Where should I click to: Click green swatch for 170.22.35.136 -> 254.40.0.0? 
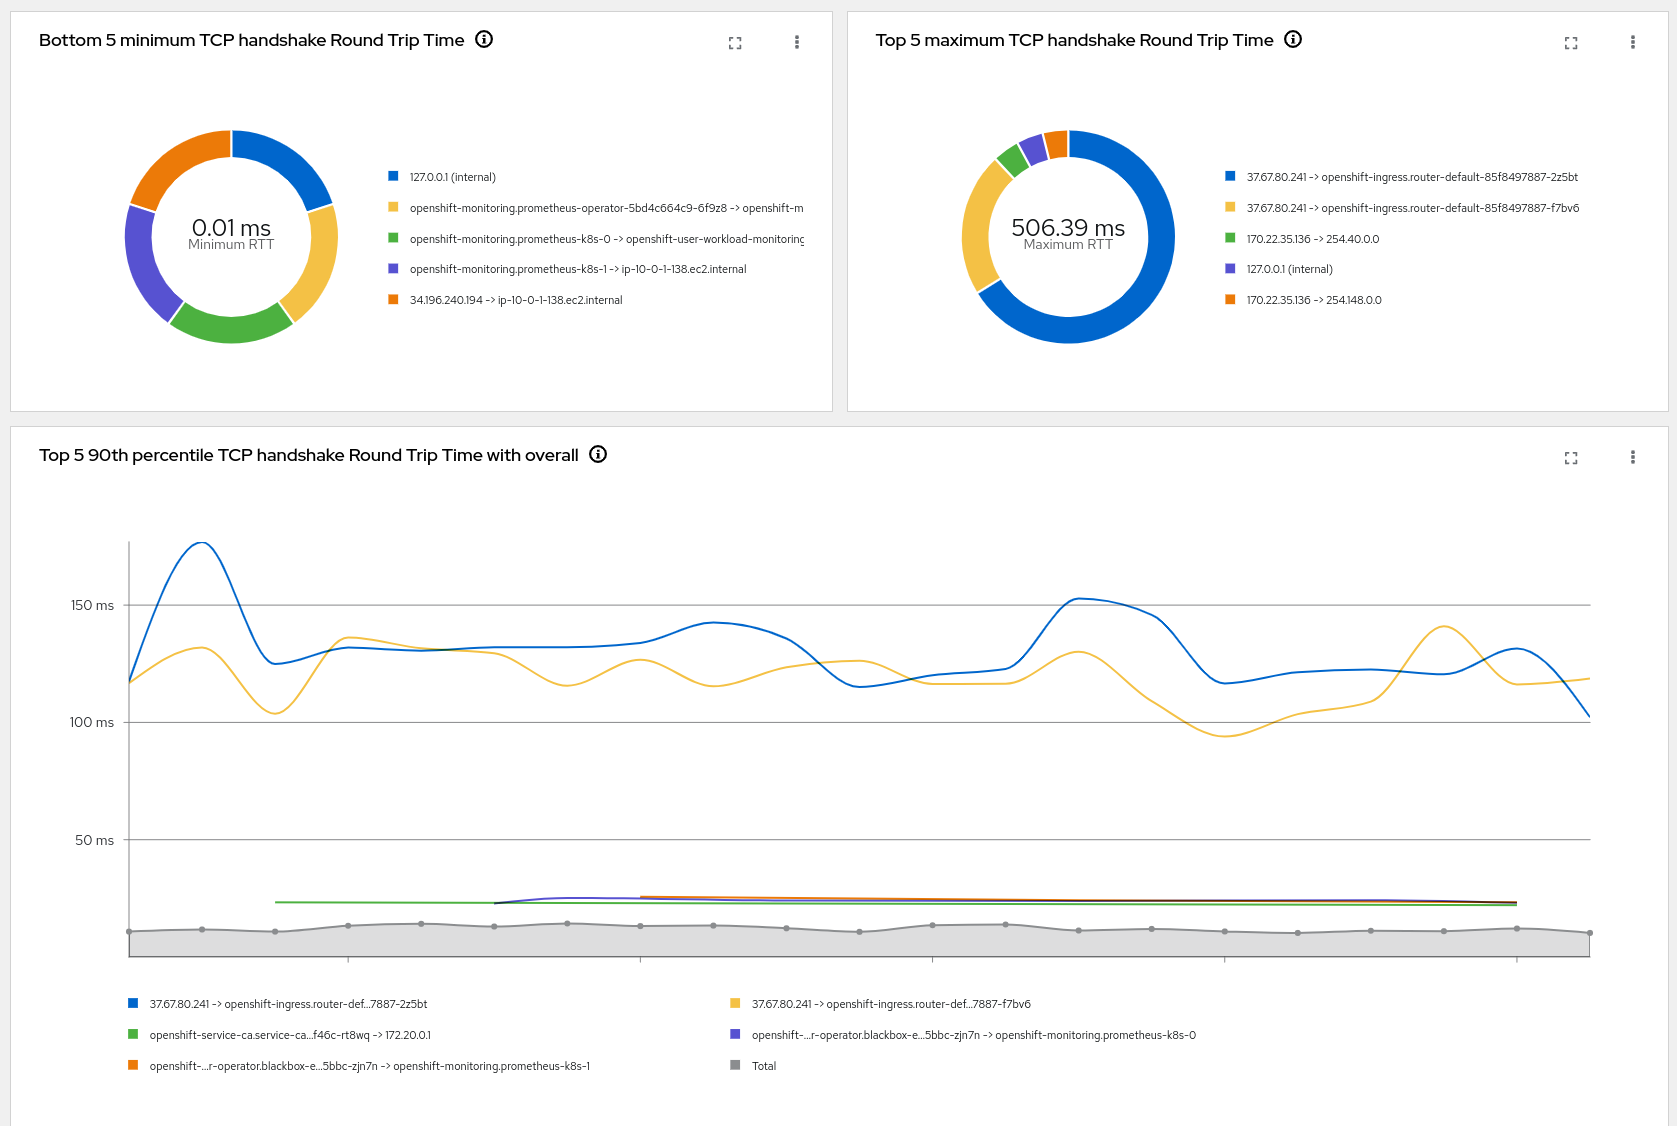tap(1230, 238)
